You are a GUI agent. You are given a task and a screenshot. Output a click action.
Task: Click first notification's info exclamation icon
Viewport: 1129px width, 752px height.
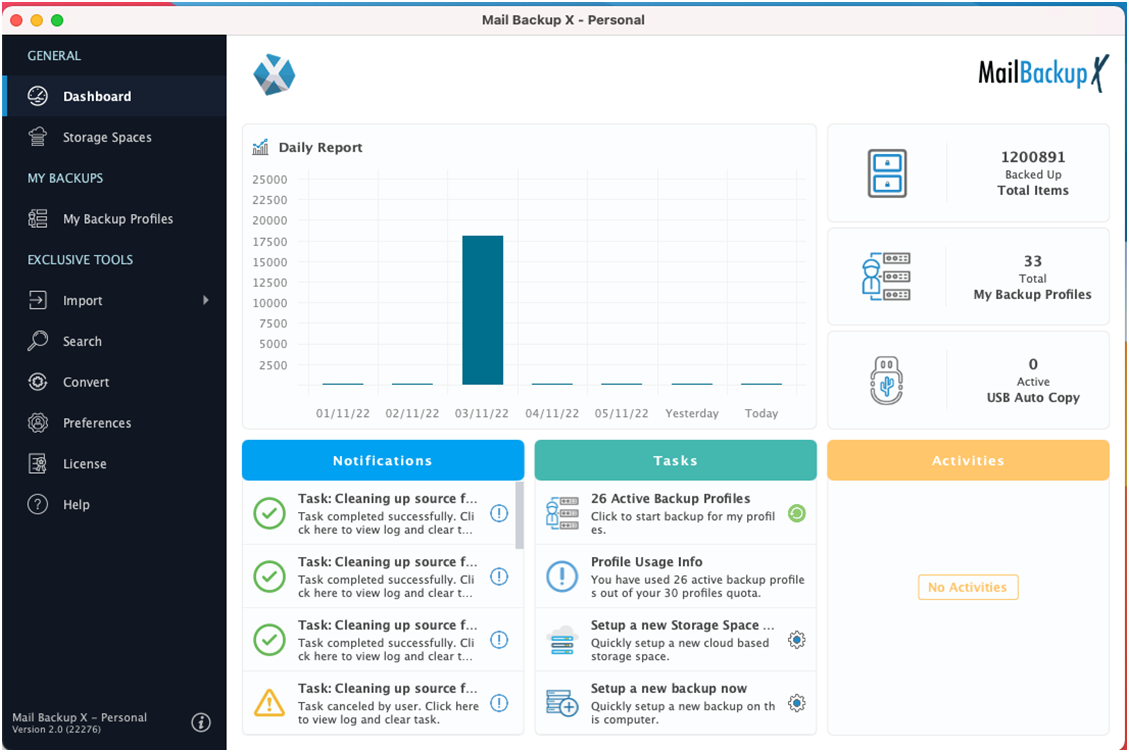click(x=499, y=514)
